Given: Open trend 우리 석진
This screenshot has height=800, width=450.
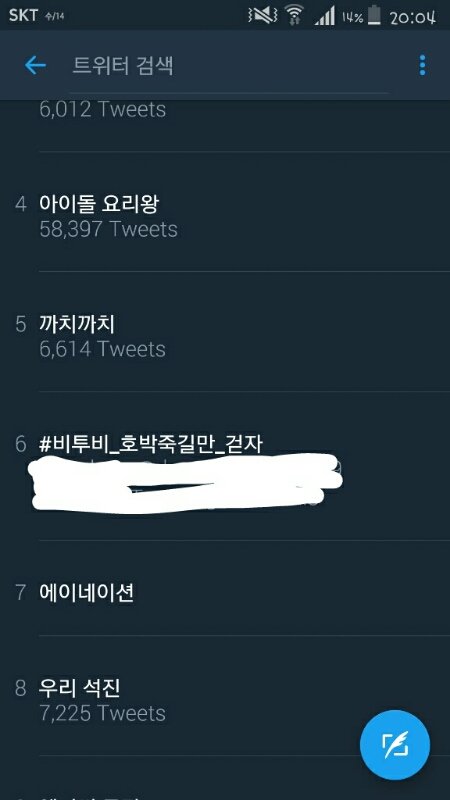Looking at the screenshot, I should pos(225,695).
